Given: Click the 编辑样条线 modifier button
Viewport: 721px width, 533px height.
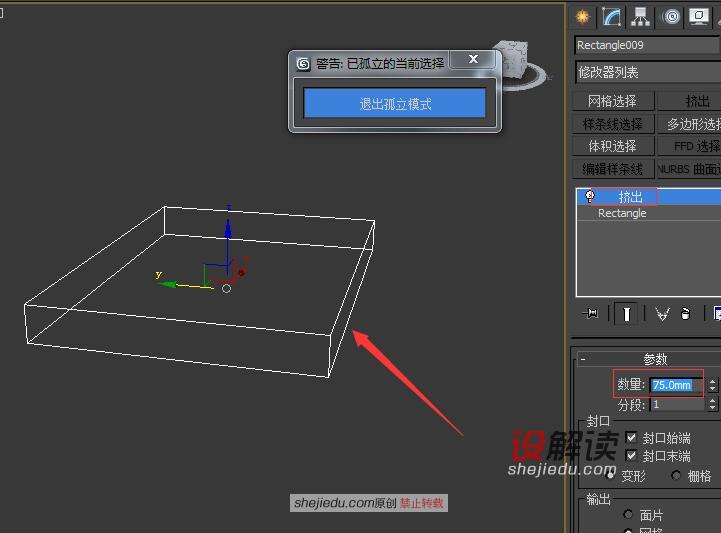Looking at the screenshot, I should click(x=612, y=169).
